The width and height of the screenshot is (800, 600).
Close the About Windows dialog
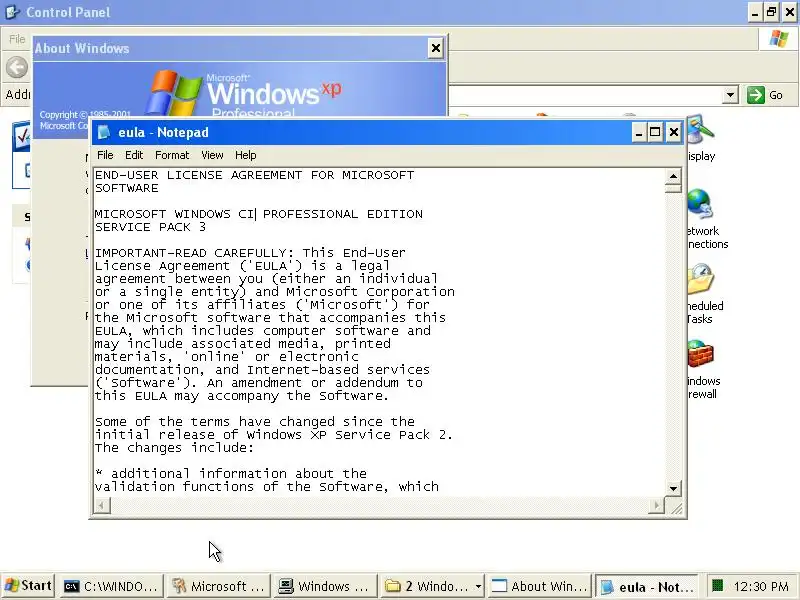(436, 48)
